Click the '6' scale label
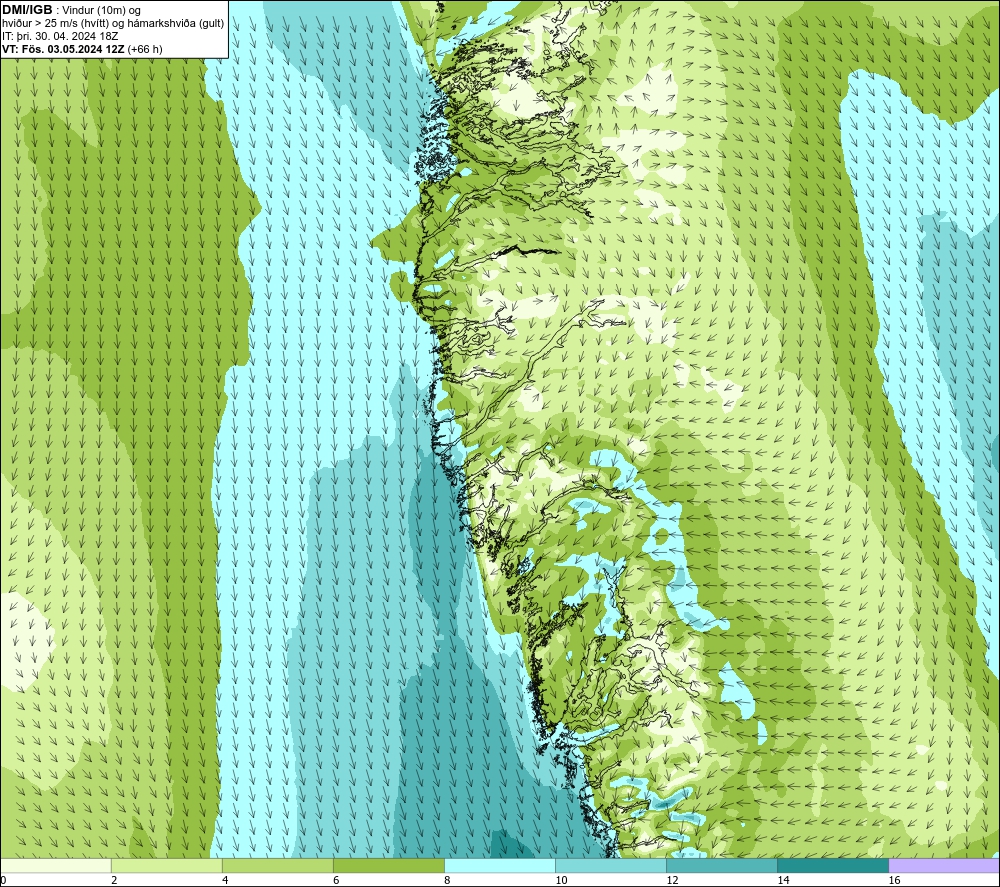The height and width of the screenshot is (887, 1000). 336,880
